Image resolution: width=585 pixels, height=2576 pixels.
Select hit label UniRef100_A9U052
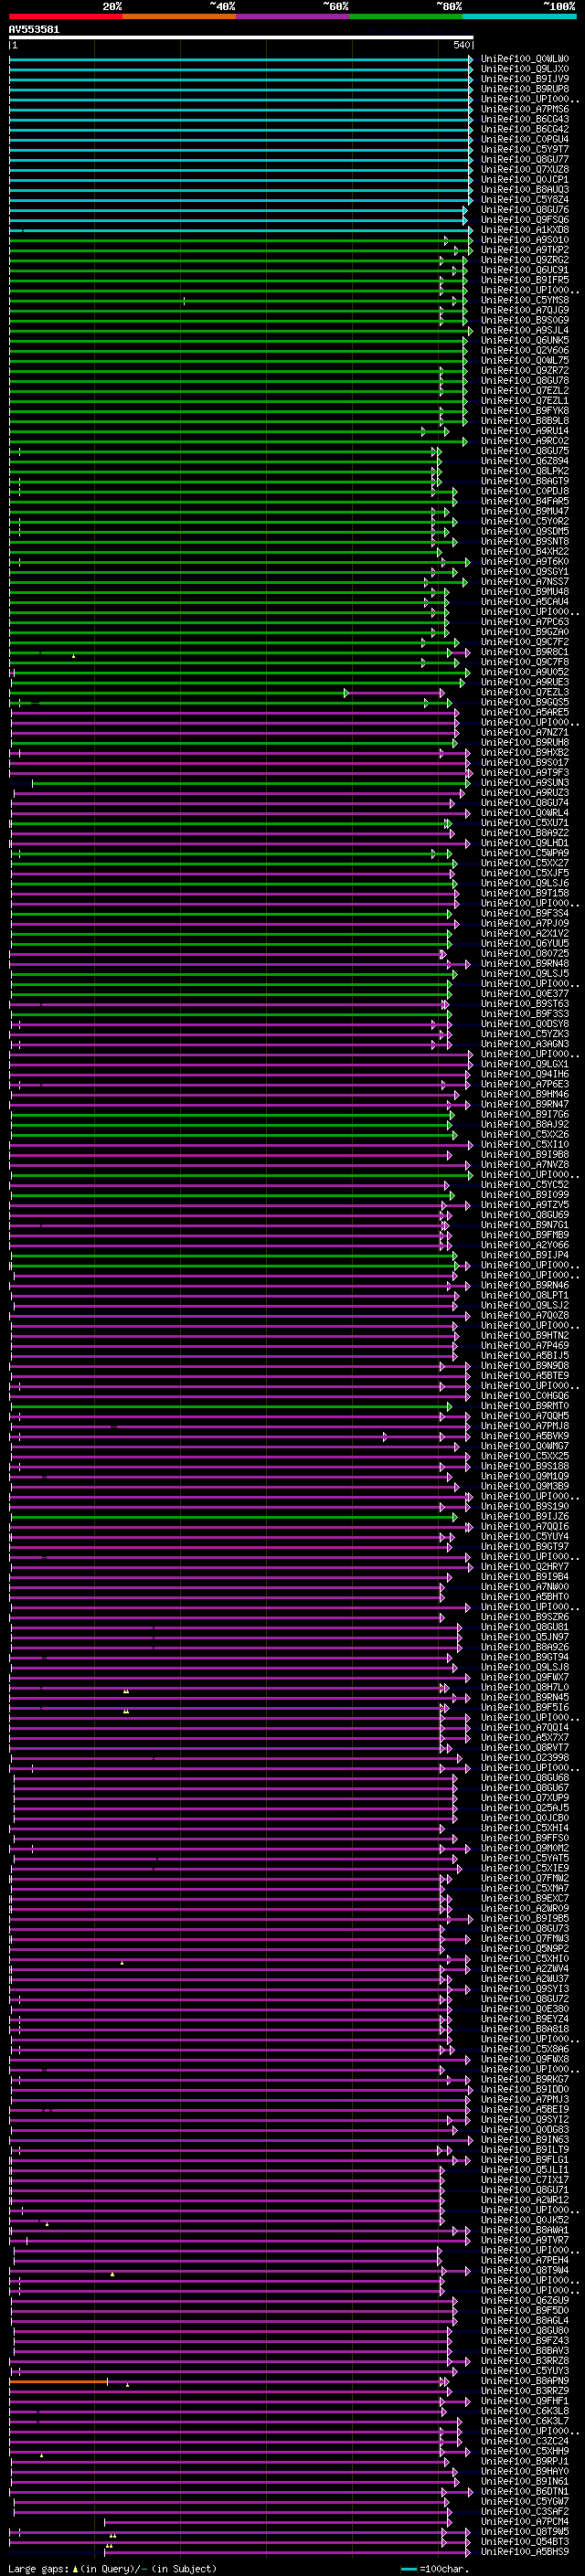[x=525, y=672]
